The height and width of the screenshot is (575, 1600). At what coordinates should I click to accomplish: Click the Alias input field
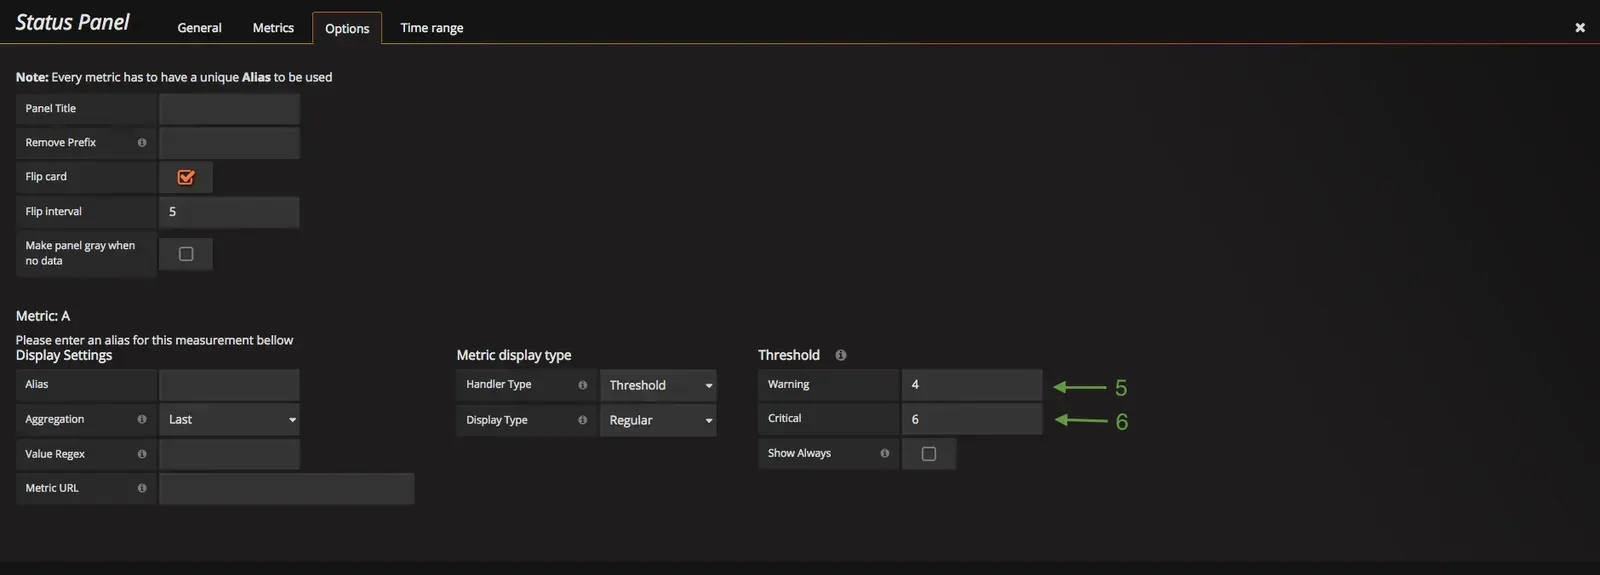(x=229, y=385)
